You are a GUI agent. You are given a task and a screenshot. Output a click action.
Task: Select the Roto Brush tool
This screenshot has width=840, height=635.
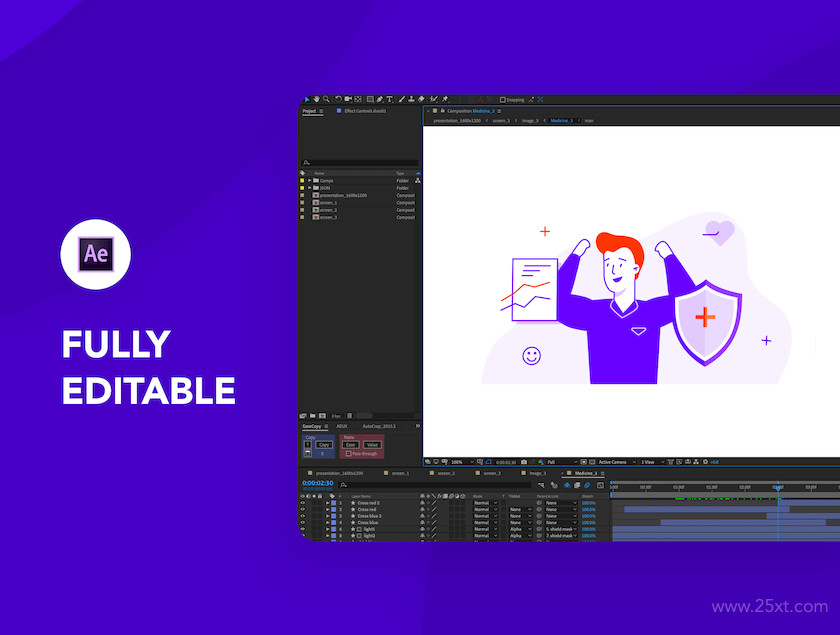433,99
